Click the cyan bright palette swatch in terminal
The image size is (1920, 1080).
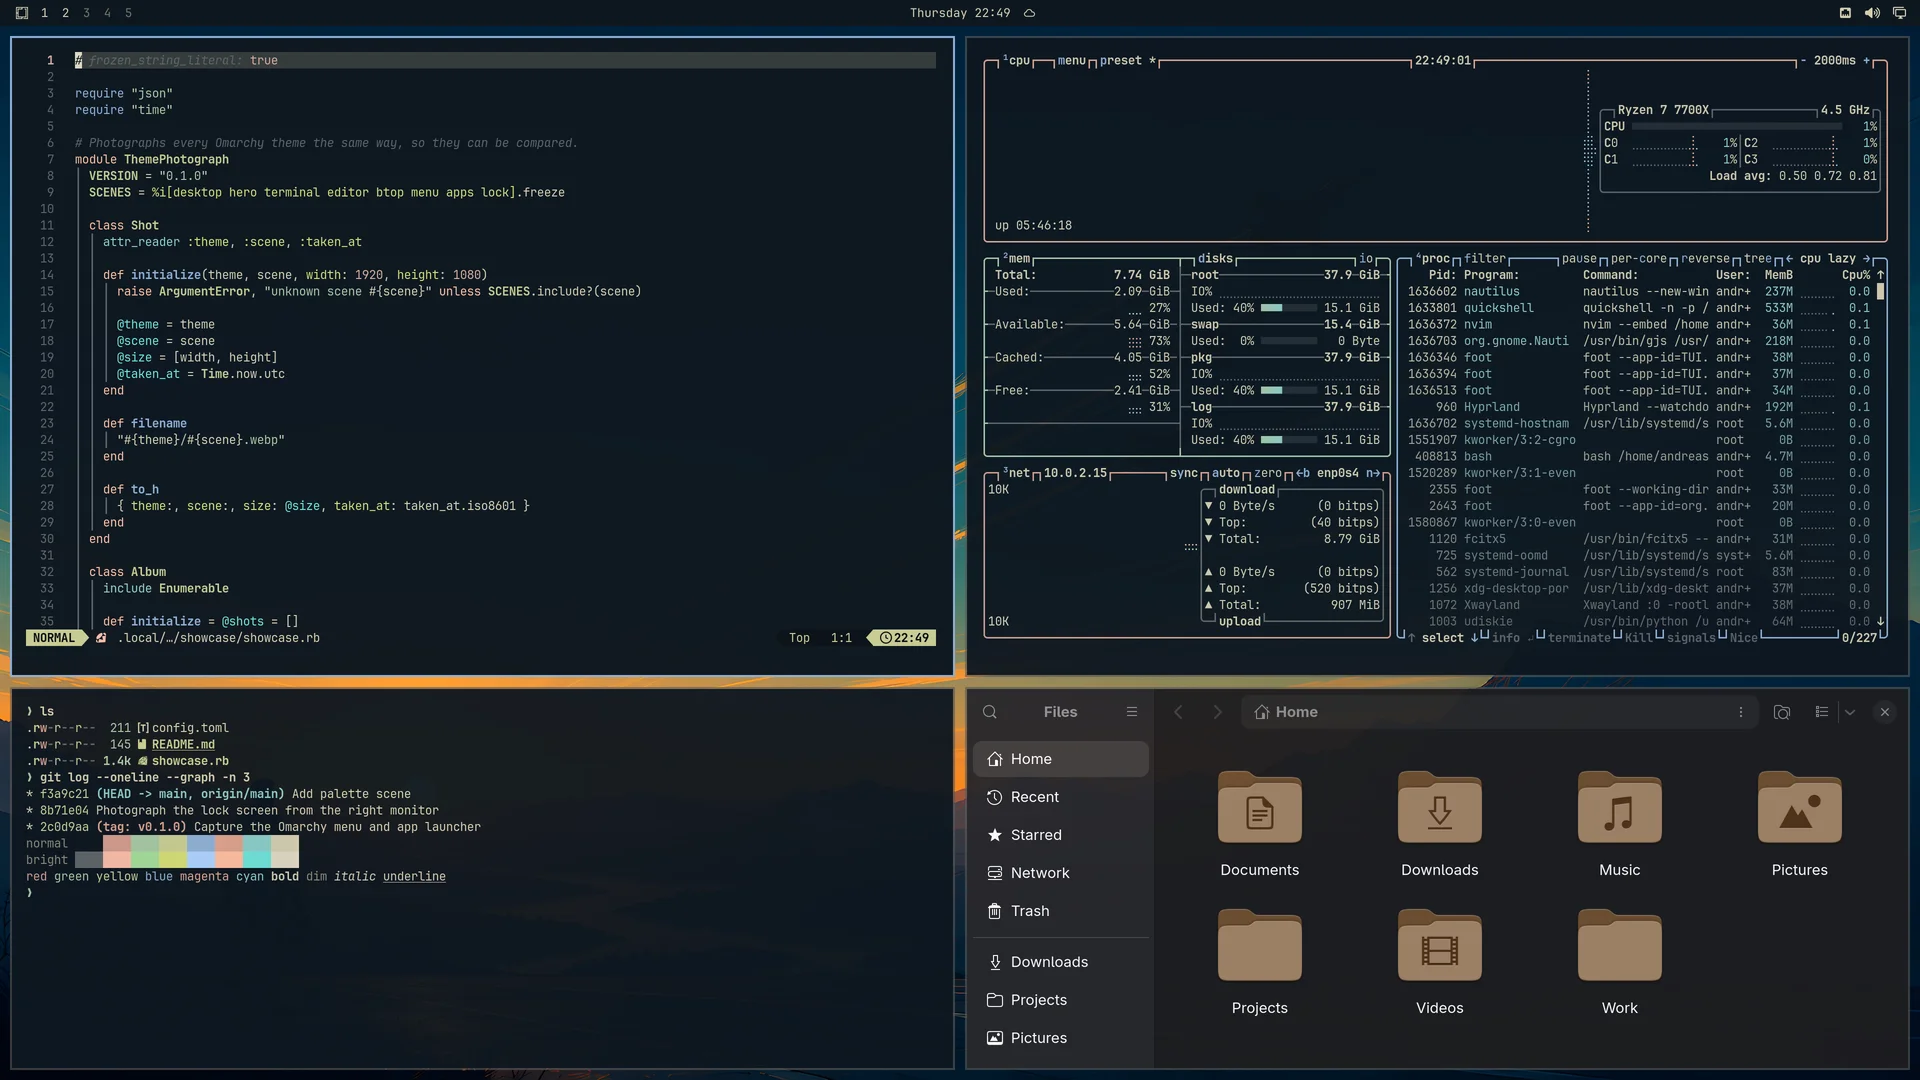point(257,860)
